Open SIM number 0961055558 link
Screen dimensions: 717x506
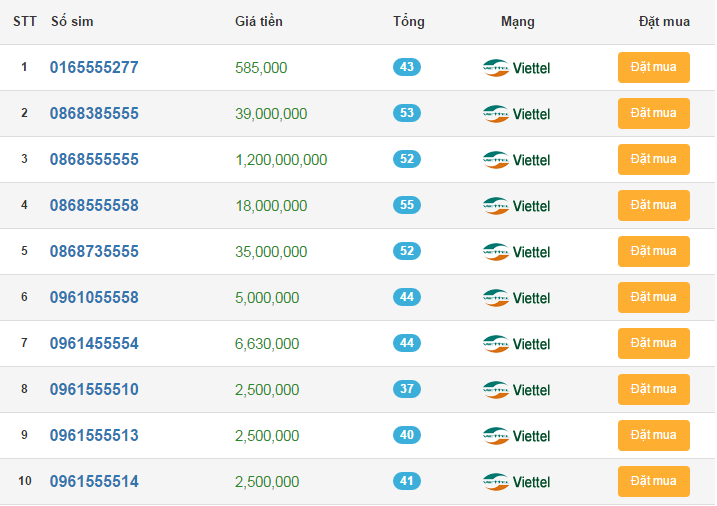(x=94, y=298)
